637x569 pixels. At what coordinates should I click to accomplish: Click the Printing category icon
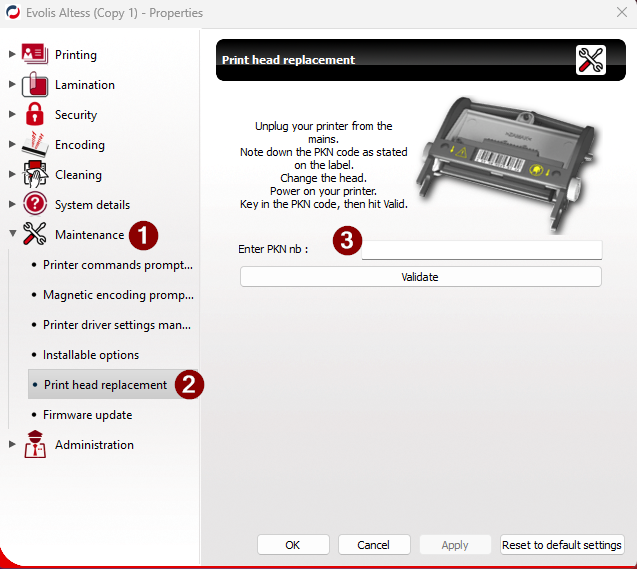35,54
